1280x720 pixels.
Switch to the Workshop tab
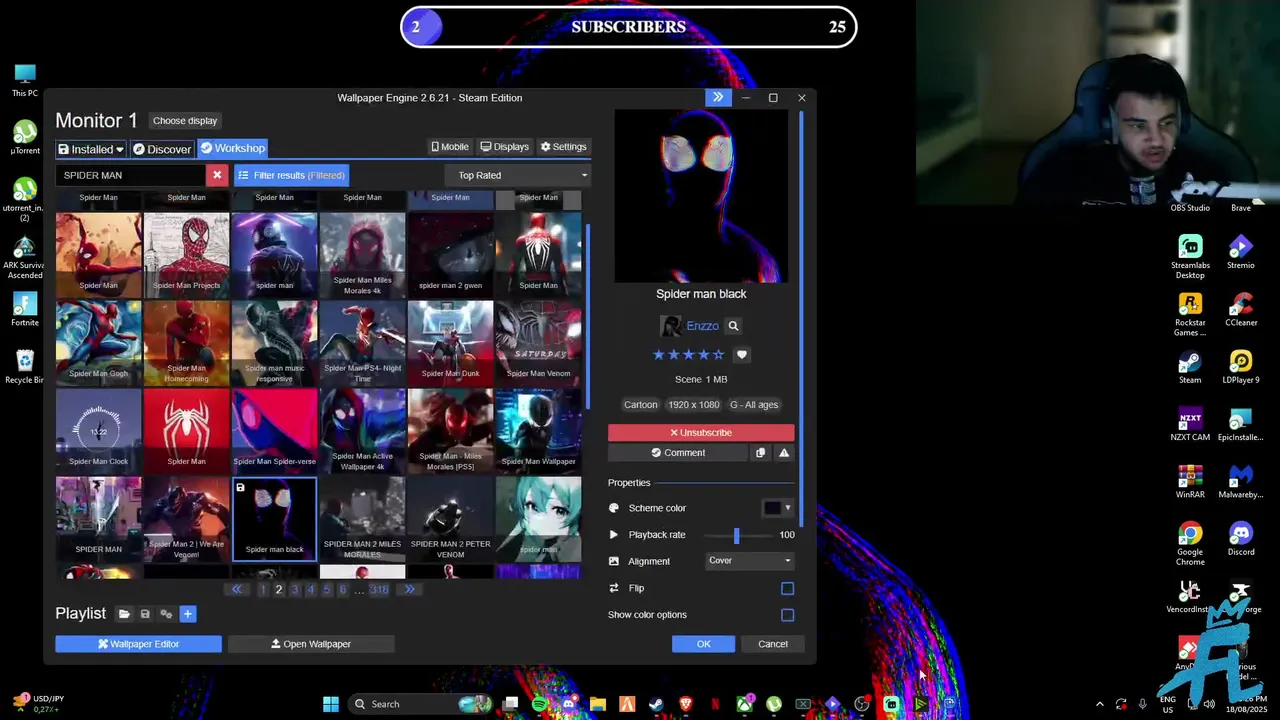232,148
